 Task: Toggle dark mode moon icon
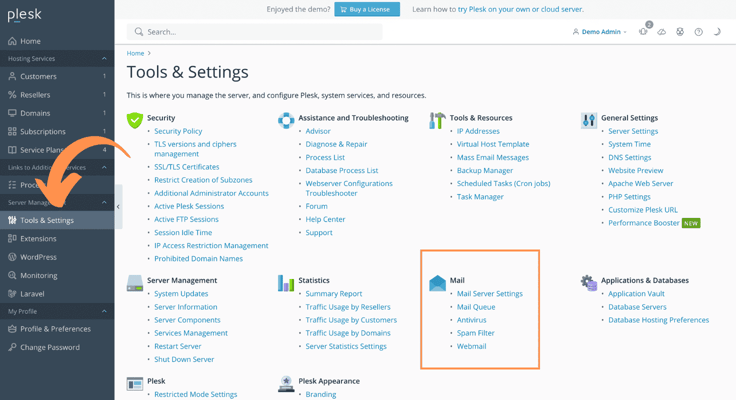[x=717, y=32]
